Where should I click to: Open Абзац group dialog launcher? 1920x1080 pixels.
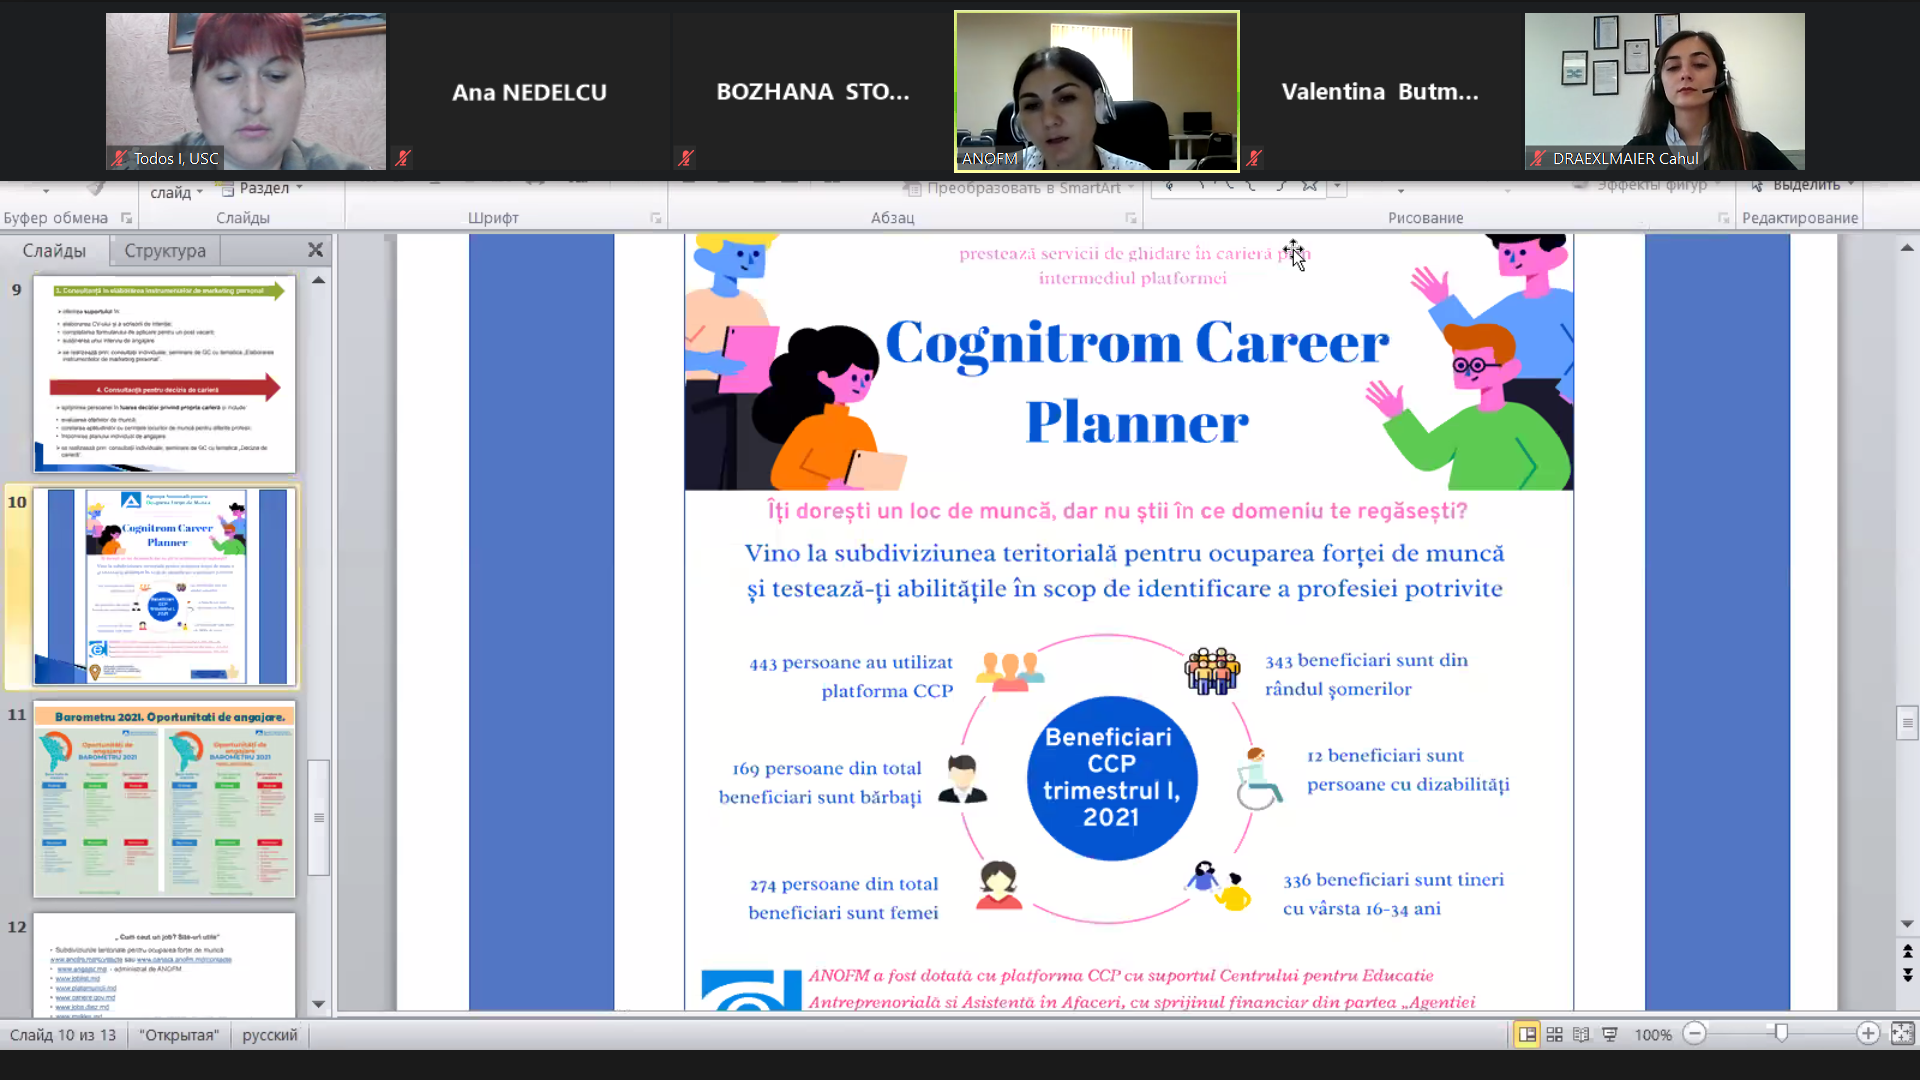pos(1131,218)
